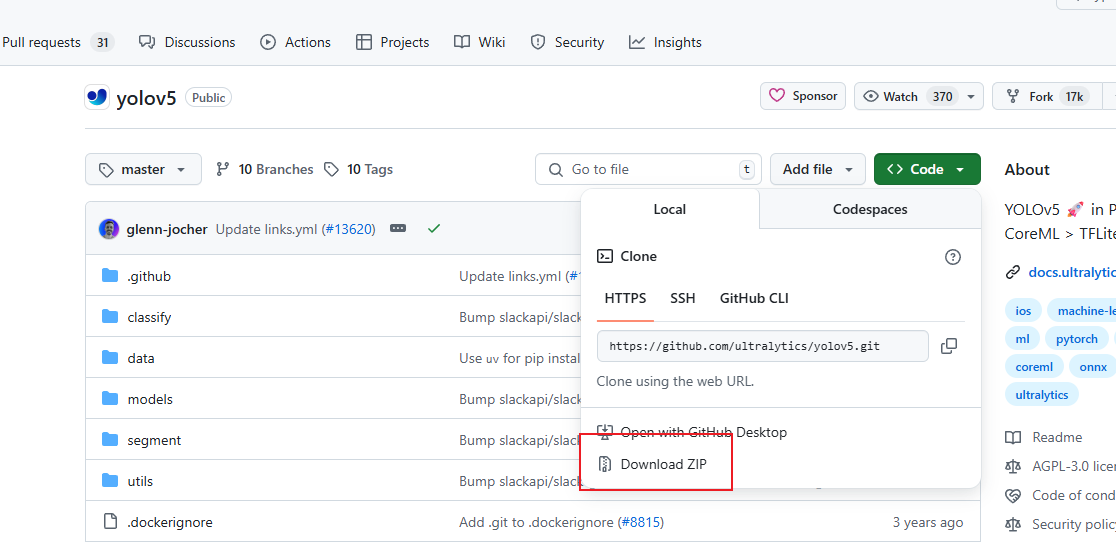1116x542 pixels.
Task: Click the Watch button
Action: point(907,96)
